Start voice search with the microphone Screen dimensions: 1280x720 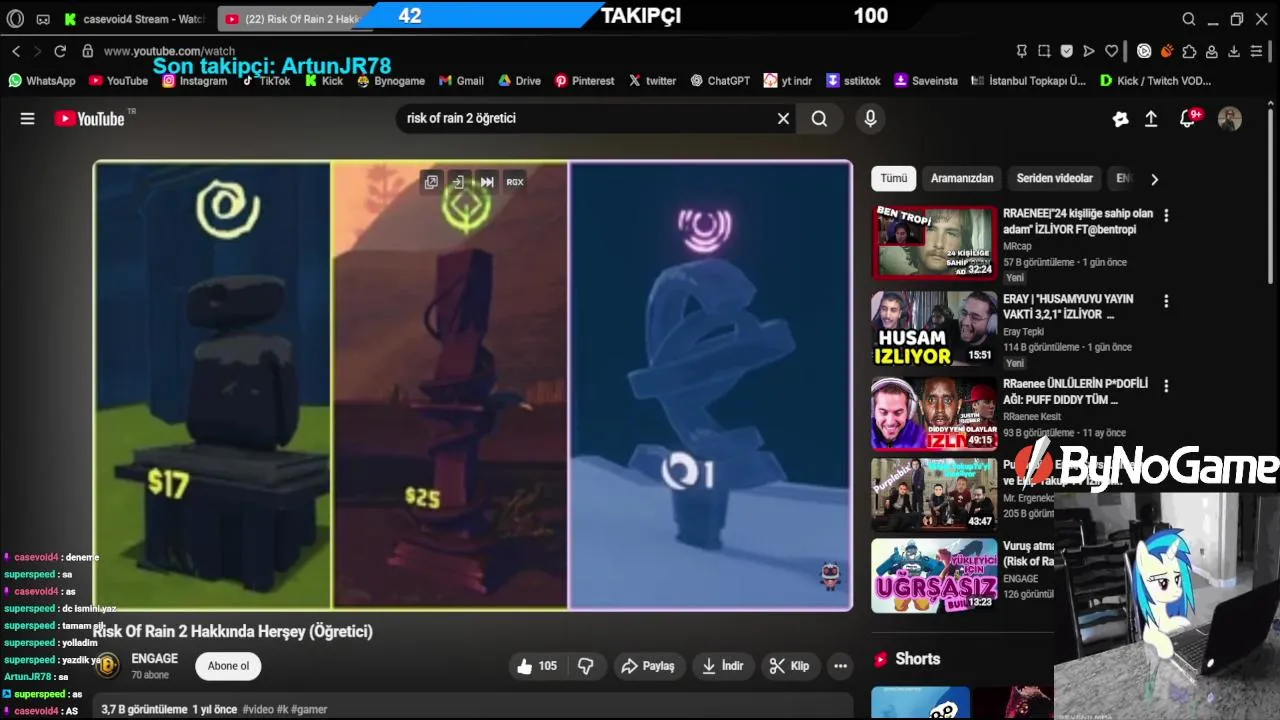(x=870, y=119)
